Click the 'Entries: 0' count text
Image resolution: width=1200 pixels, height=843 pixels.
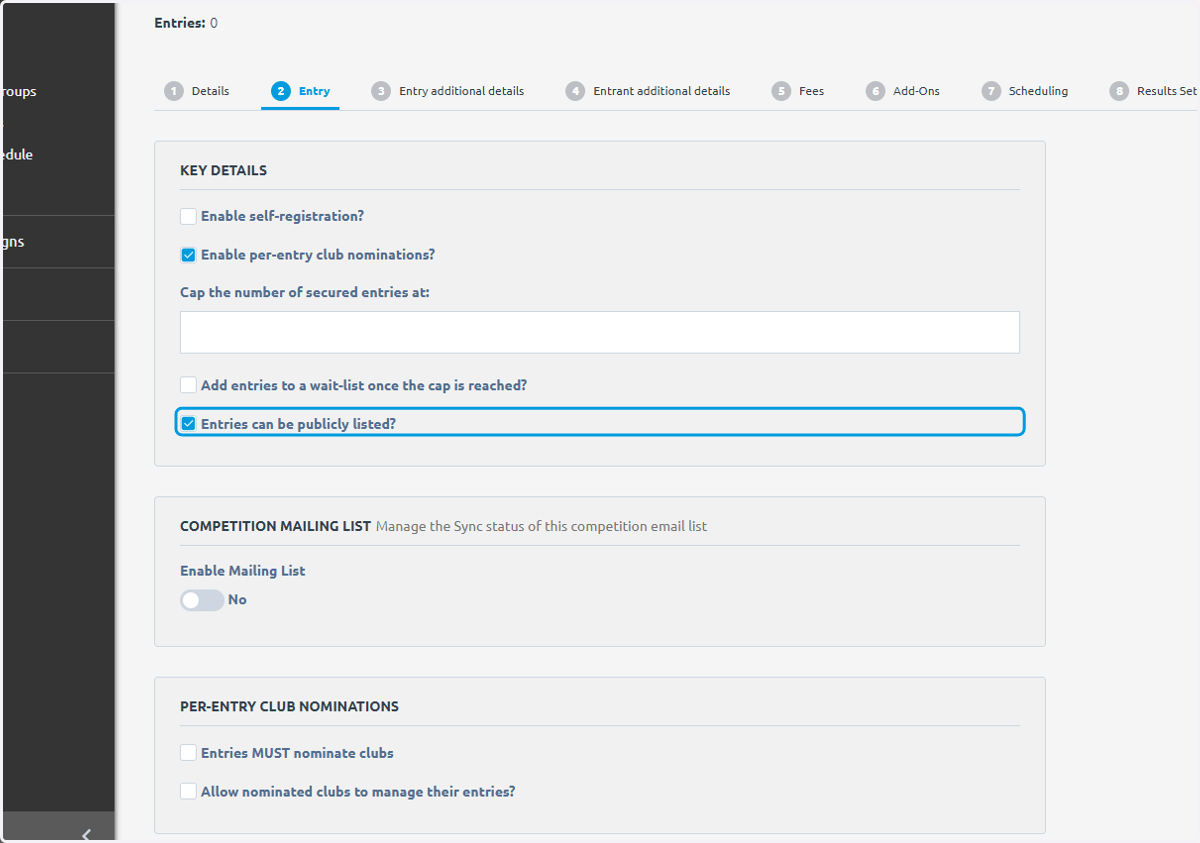point(186,22)
